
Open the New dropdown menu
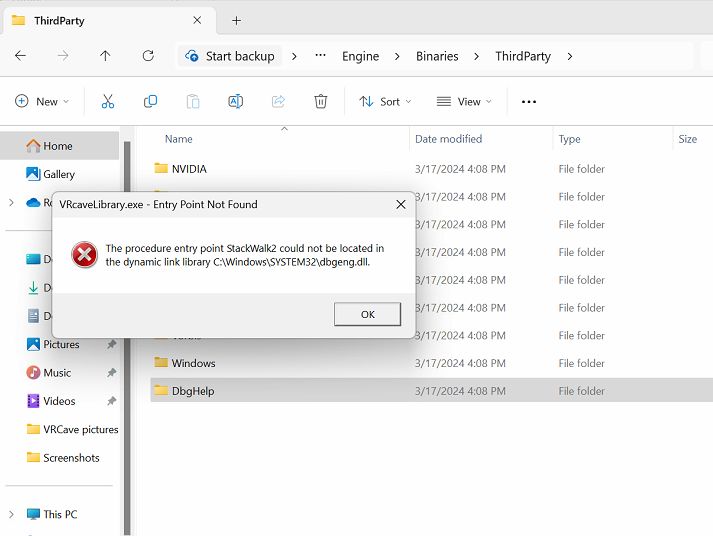click(42, 101)
